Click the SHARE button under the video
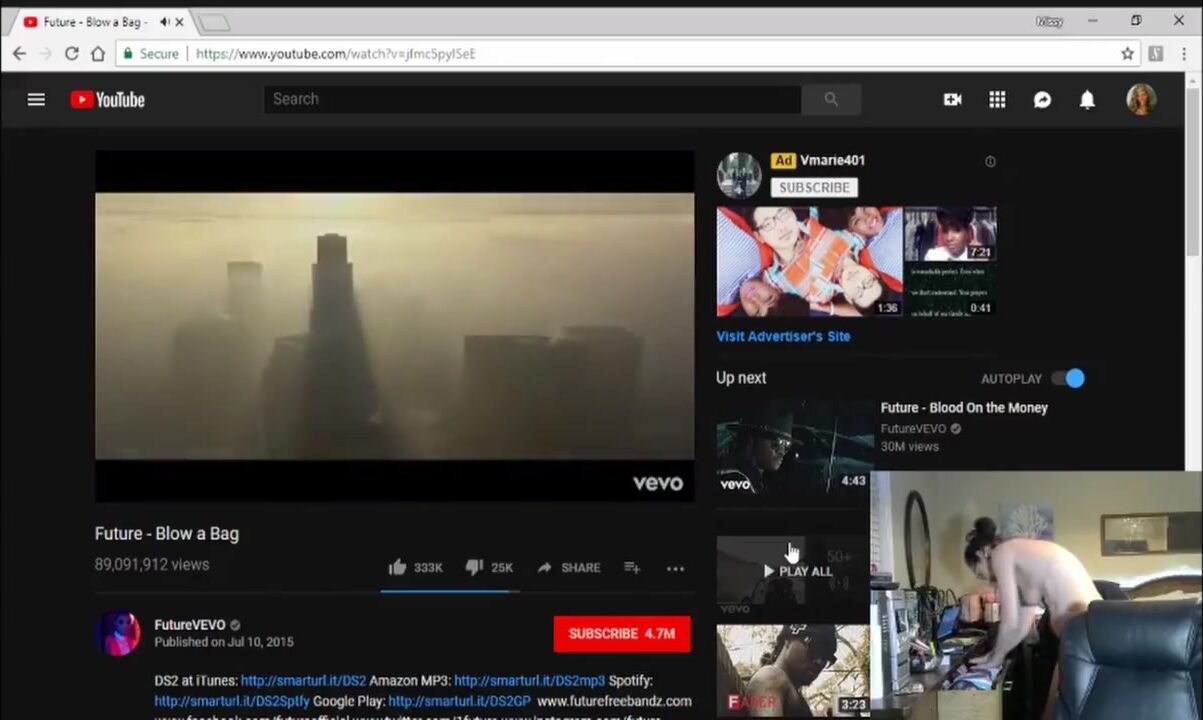Image resolution: width=1203 pixels, height=720 pixels. (x=569, y=567)
